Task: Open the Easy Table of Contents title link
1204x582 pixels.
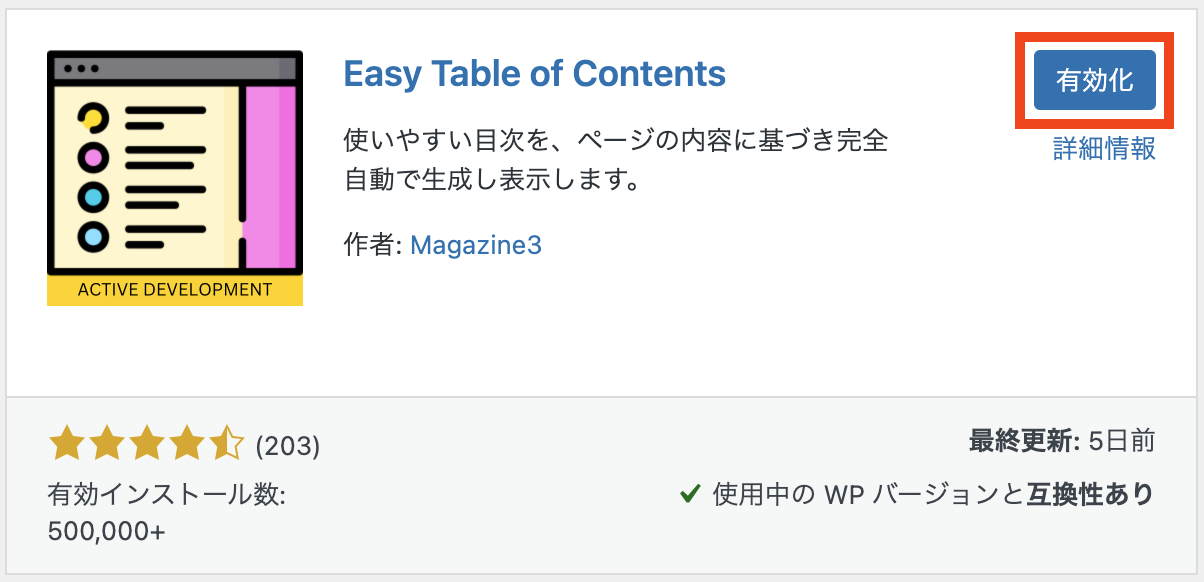Action: pyautogui.click(x=535, y=74)
